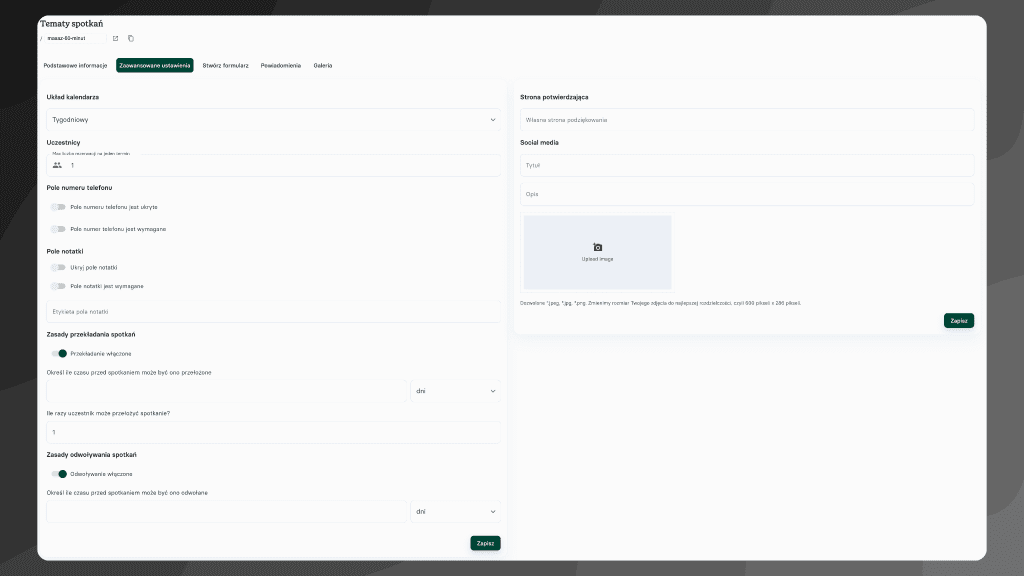The height and width of the screenshot is (576, 1024).
Task: Click the camera icon in upload area
Action: (597, 247)
